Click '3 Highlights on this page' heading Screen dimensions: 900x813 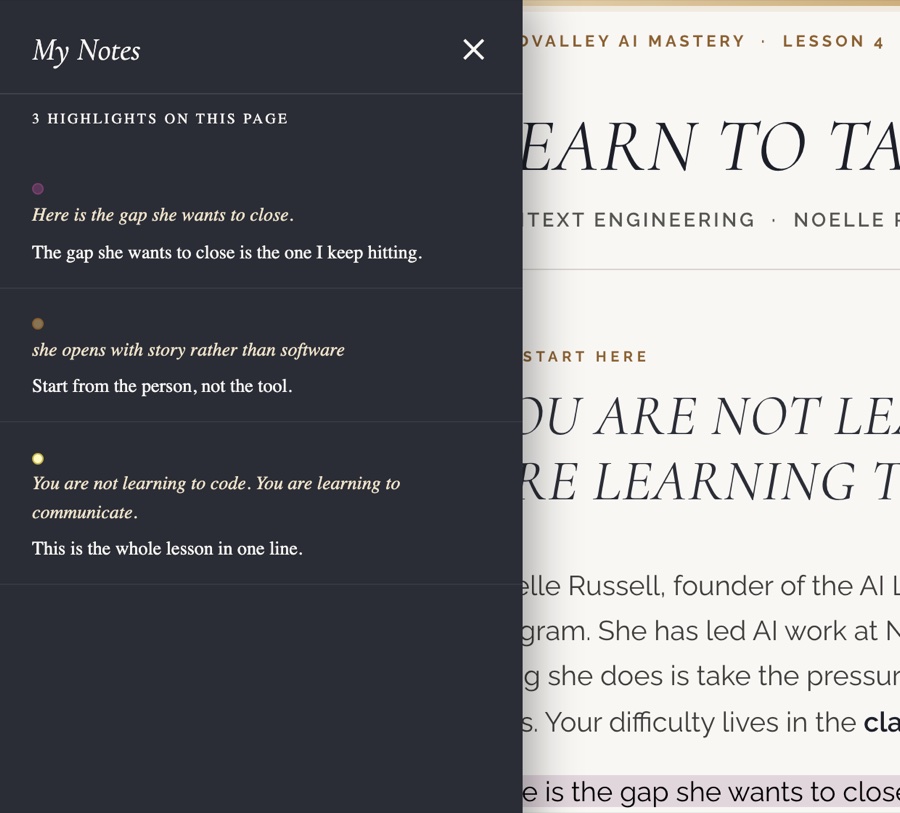[160, 119]
